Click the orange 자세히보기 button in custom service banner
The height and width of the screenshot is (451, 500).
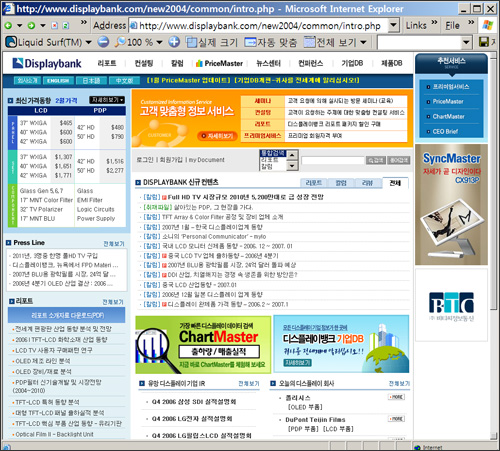point(218,136)
